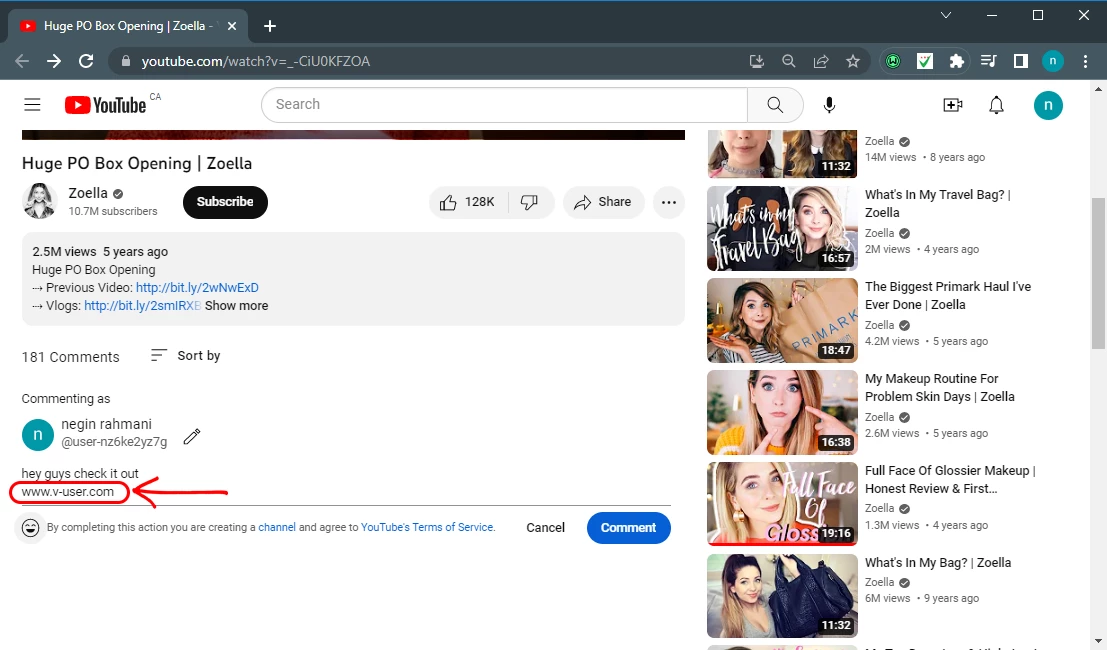The width and height of the screenshot is (1107, 650).
Task: Open emoji picker in comment box
Action: (x=30, y=528)
